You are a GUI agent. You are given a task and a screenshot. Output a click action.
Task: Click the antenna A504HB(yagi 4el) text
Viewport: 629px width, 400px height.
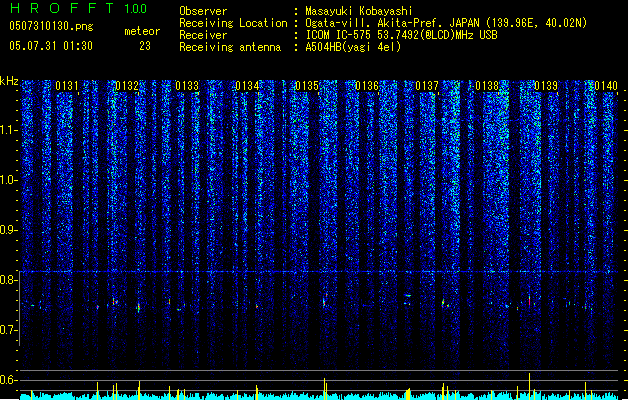353,47
